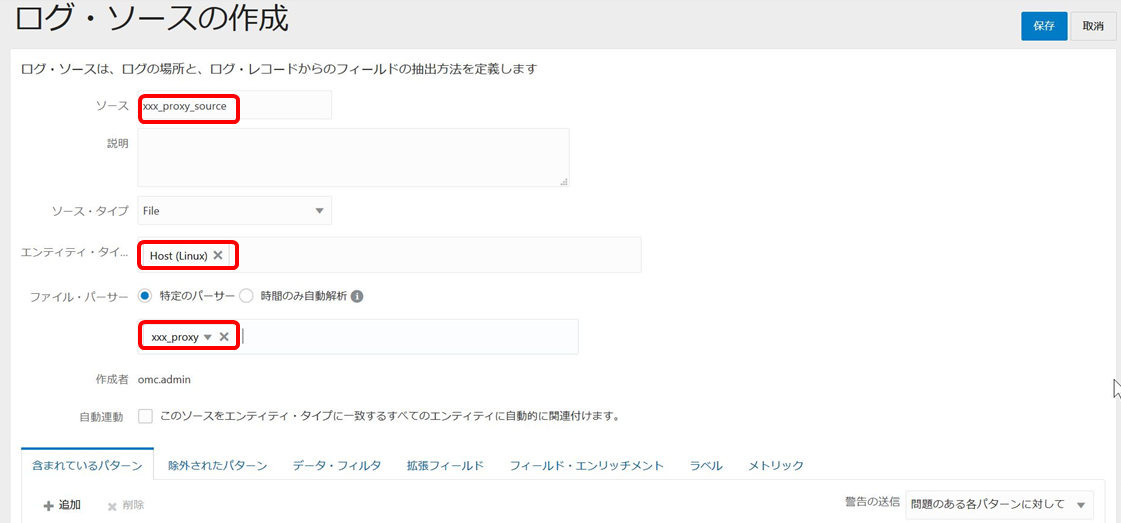Click the 取消 button
Viewport: 1121px width, 523px height.
pyautogui.click(x=1092, y=26)
